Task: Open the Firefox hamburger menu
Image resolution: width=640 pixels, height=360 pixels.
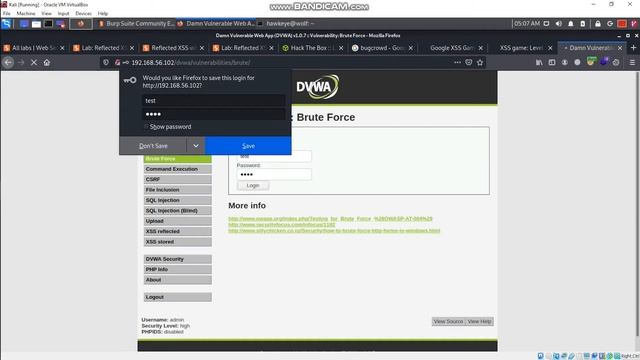Action: (x=632, y=62)
